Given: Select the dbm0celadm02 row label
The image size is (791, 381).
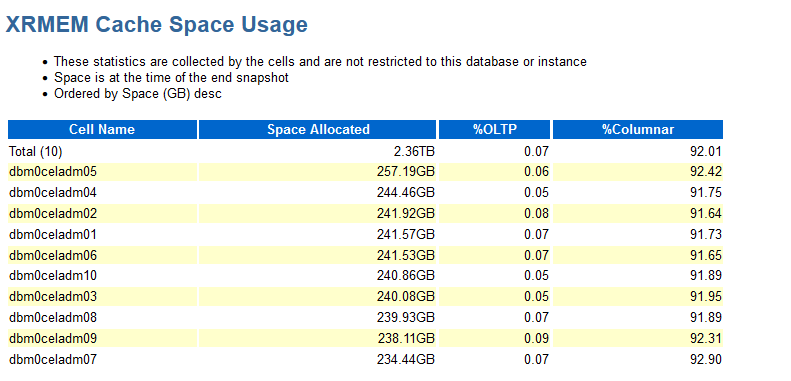Looking at the screenshot, I should (x=52, y=214).
